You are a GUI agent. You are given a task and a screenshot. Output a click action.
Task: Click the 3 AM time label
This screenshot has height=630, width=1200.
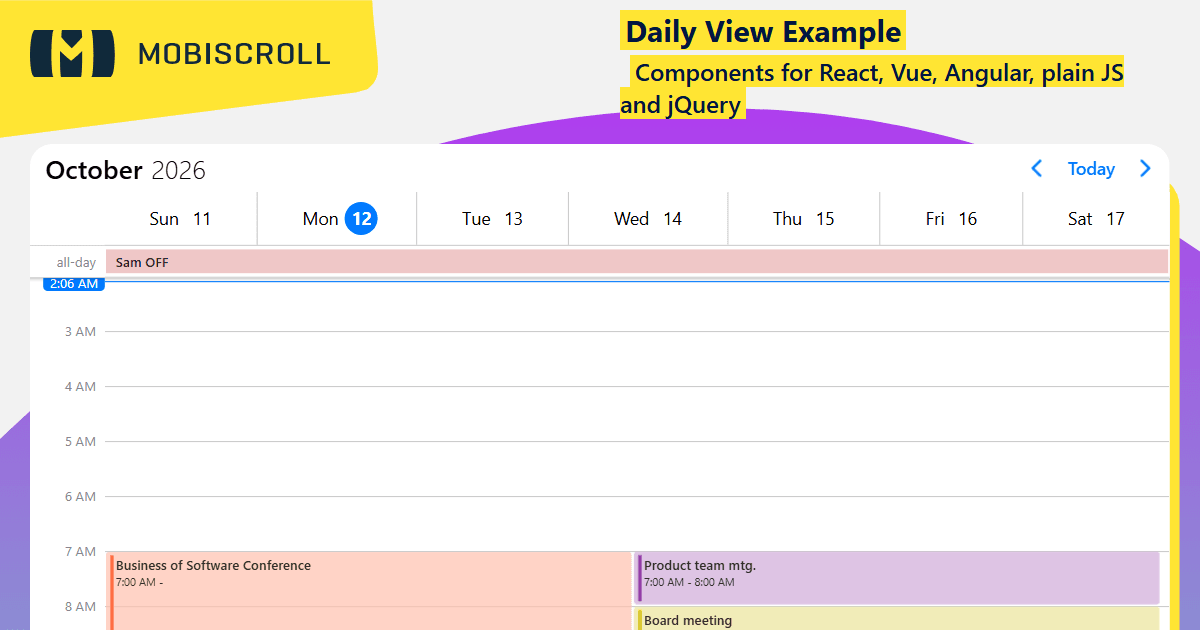[x=80, y=331]
